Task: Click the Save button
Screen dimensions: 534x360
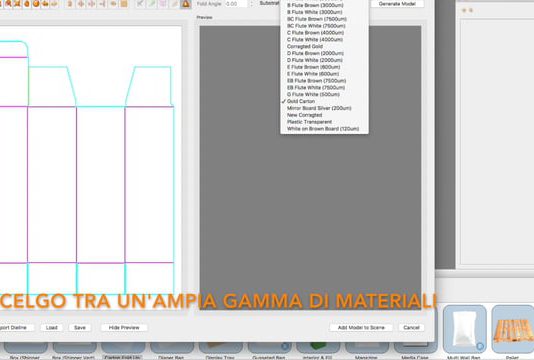Action: tap(80, 328)
